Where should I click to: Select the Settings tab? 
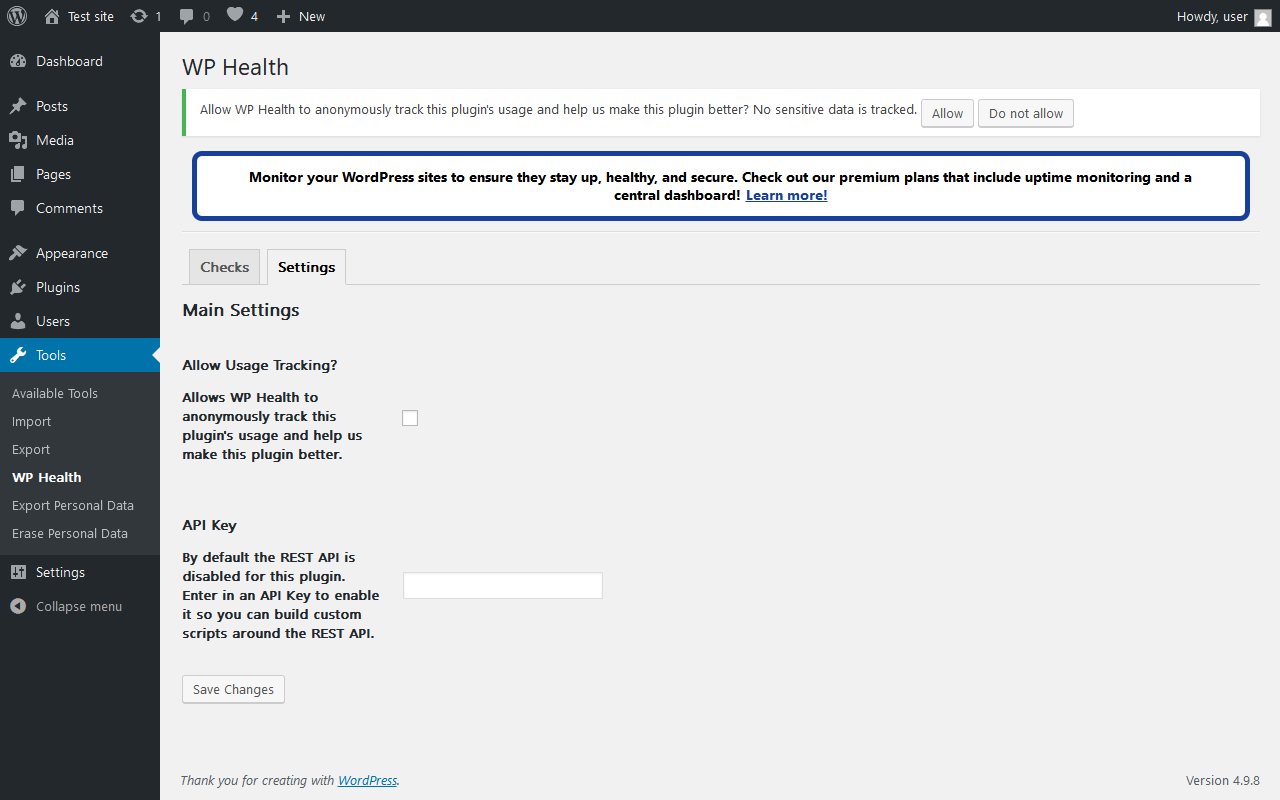coord(306,267)
